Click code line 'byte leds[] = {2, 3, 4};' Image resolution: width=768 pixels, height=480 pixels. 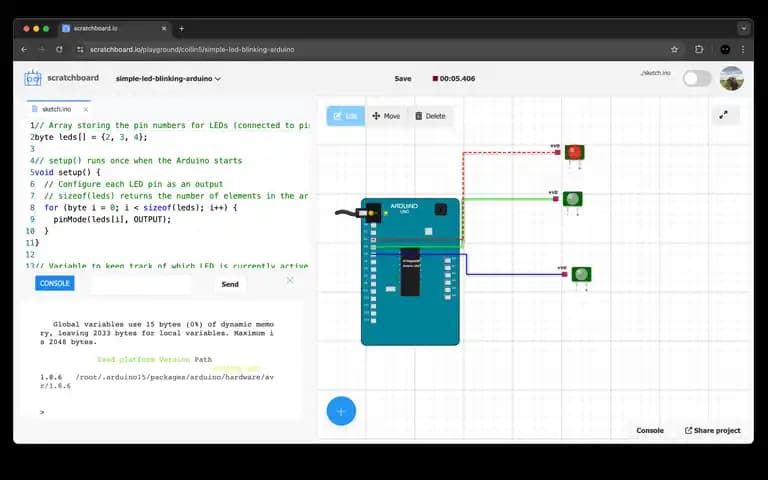tap(91, 137)
